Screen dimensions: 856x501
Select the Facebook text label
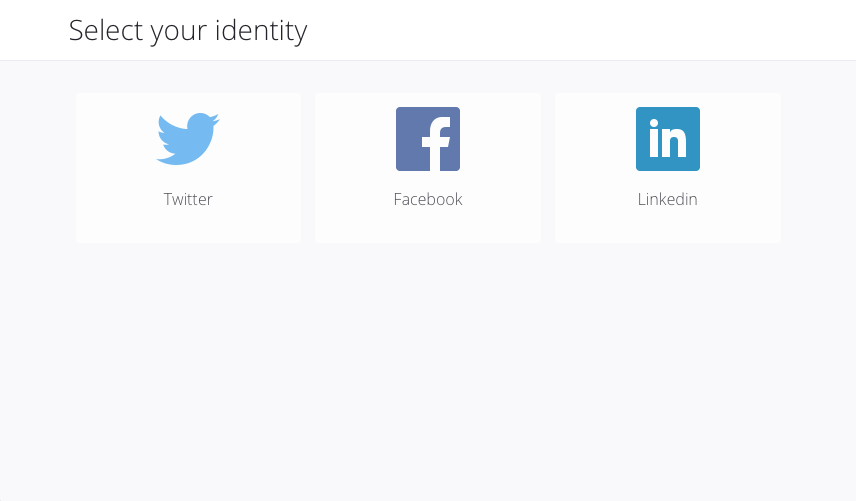tap(428, 199)
